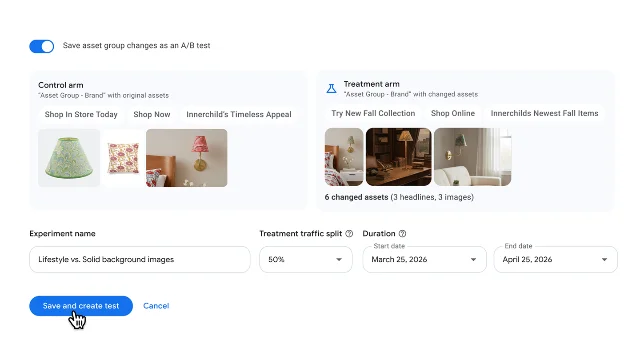Open help for Treatment traffic split
The image size is (640, 360).
[349, 233]
